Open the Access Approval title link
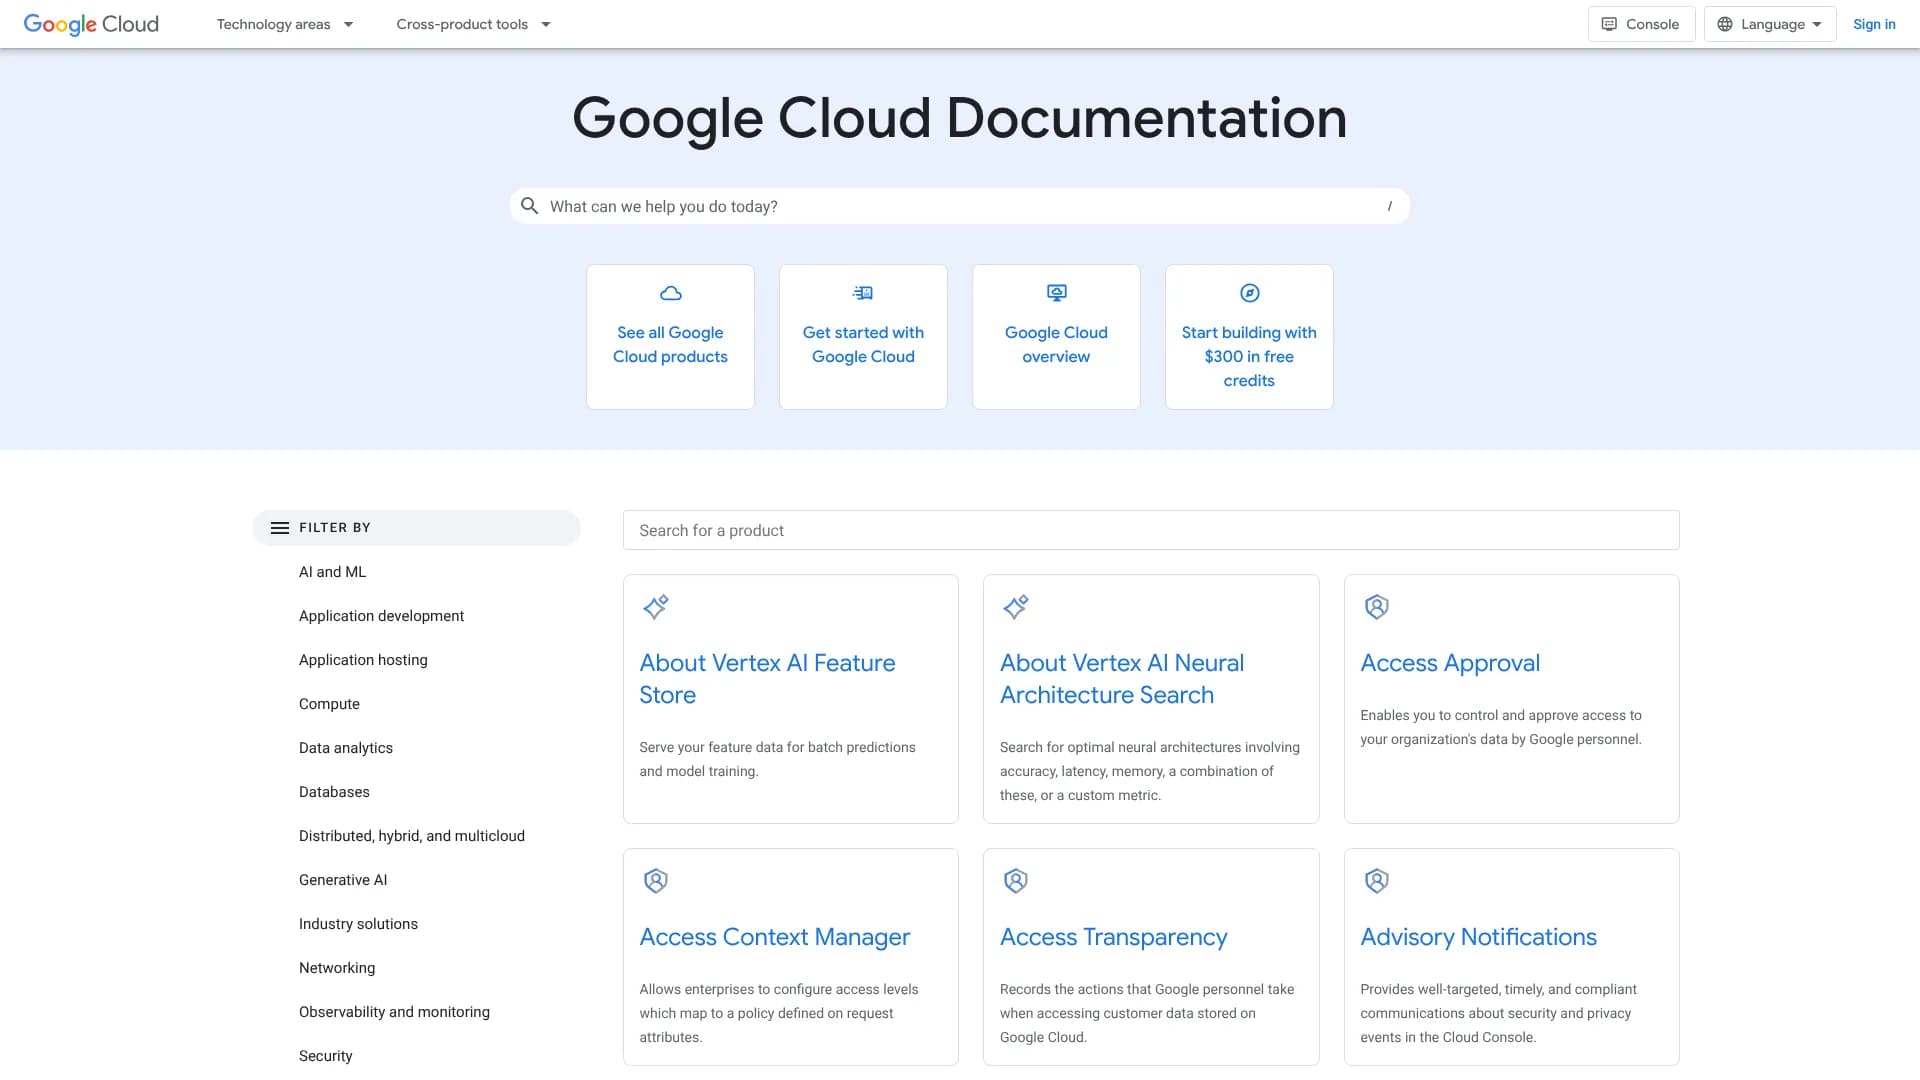This screenshot has height=1080, width=1920. [1450, 663]
